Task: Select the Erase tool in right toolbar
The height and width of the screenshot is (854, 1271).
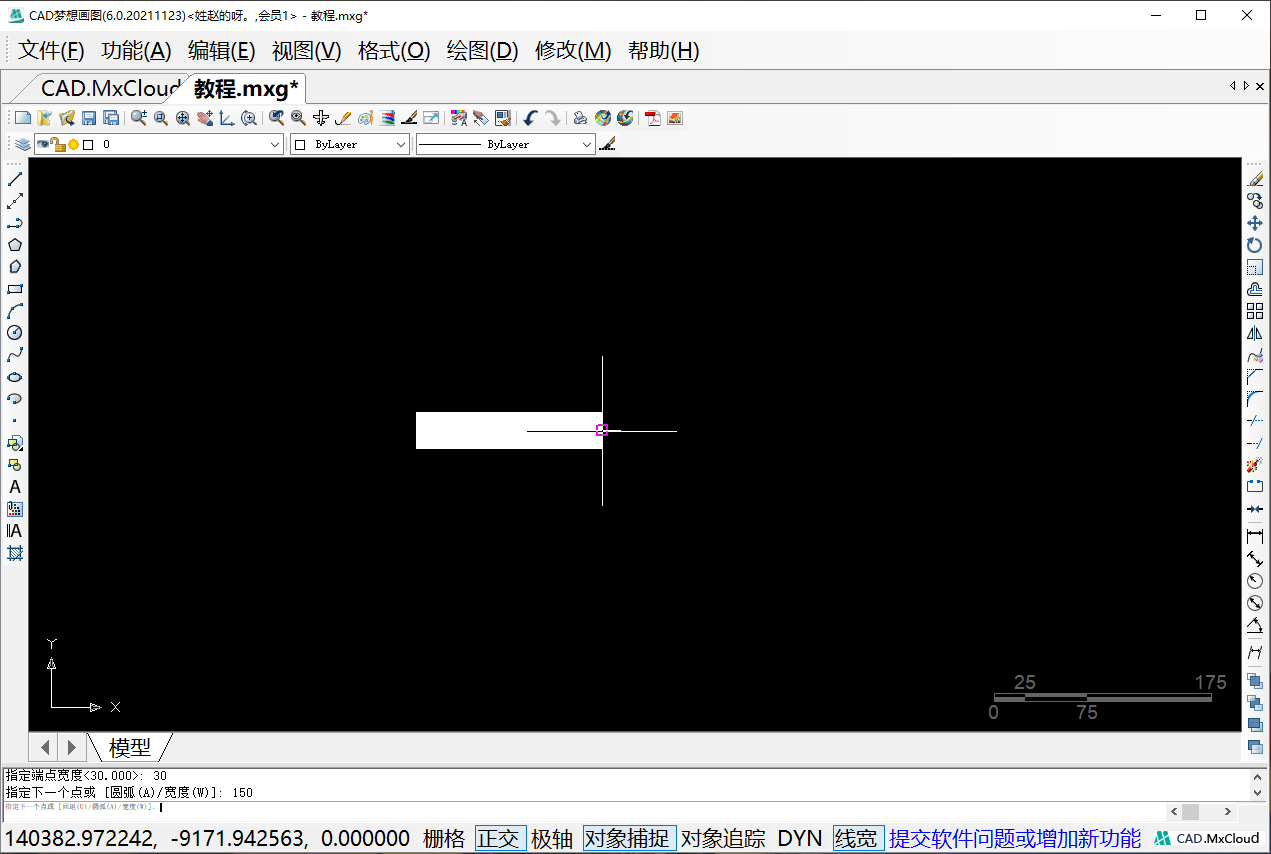Action: click(1255, 179)
